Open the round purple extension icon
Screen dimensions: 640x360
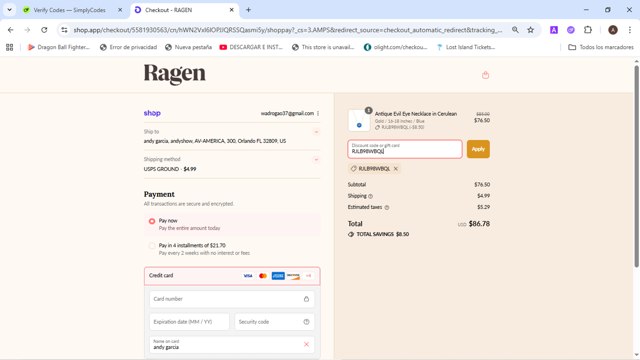coord(571,30)
